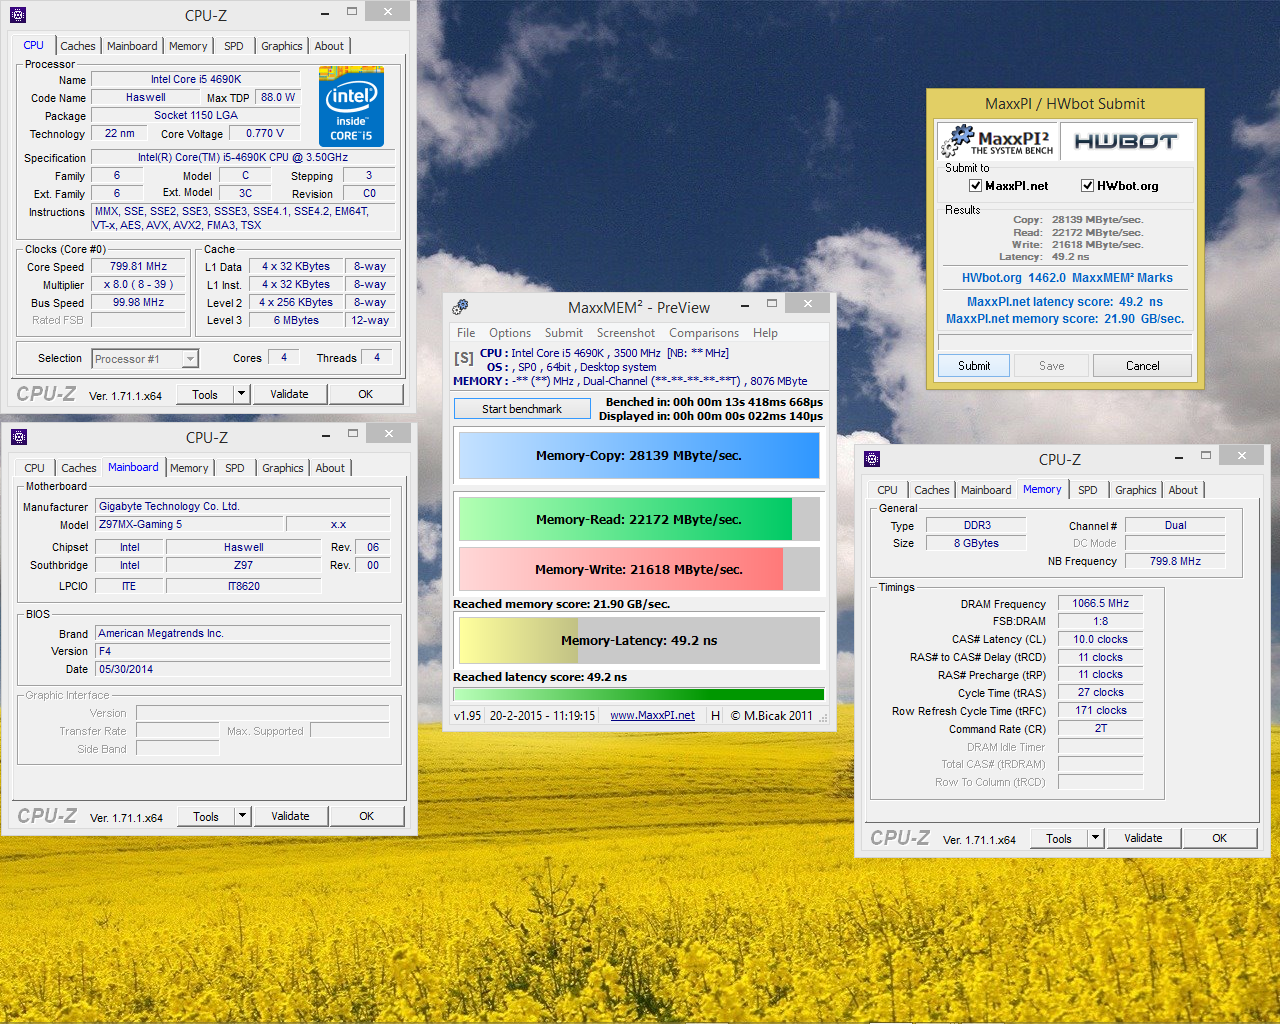Screen dimensions: 1280x1024
Task: Minimize the CPU-Z CPU tab window
Action: (326, 13)
